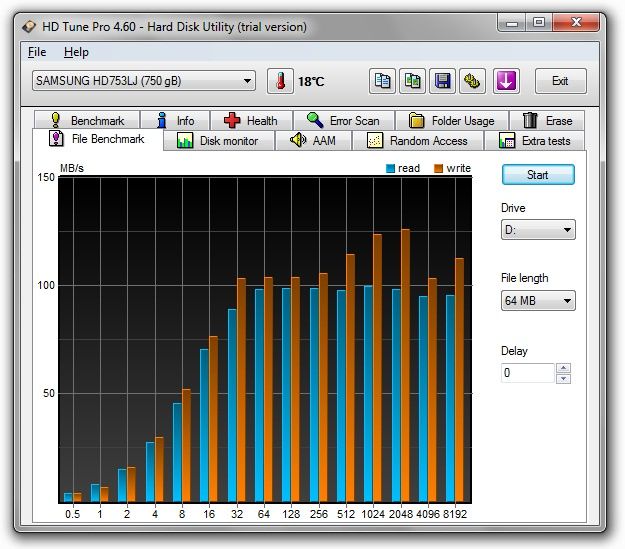625x549 pixels.
Task: Open the File menu
Action: pyautogui.click(x=37, y=52)
